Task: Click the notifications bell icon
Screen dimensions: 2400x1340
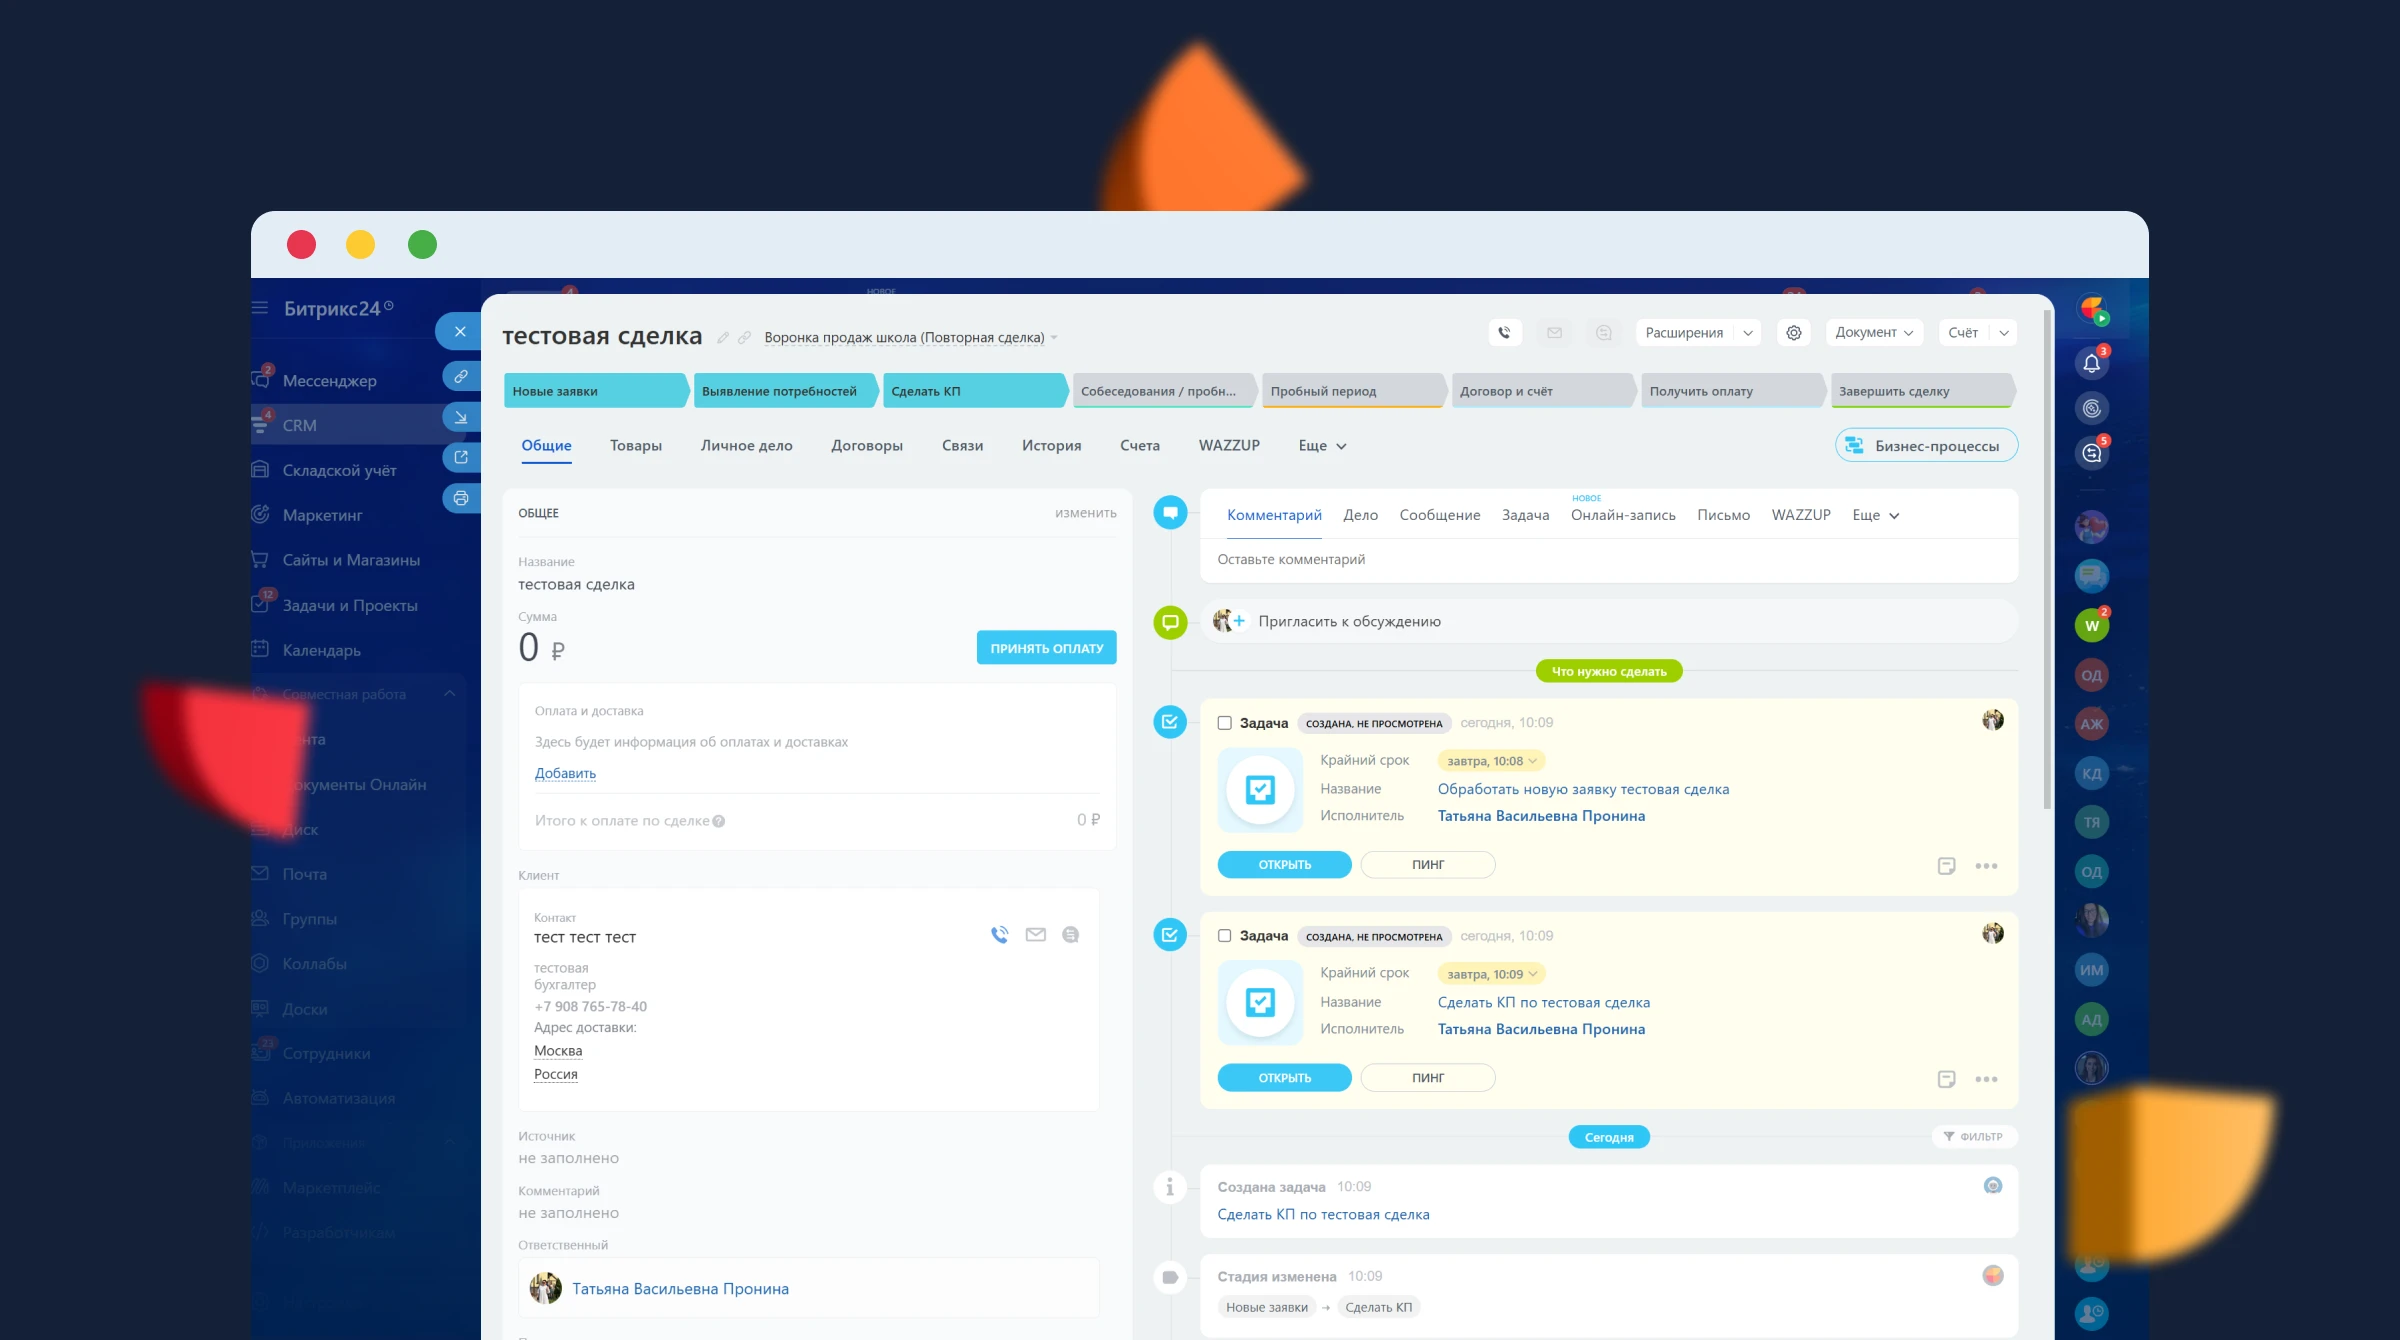Action: click(x=2091, y=363)
